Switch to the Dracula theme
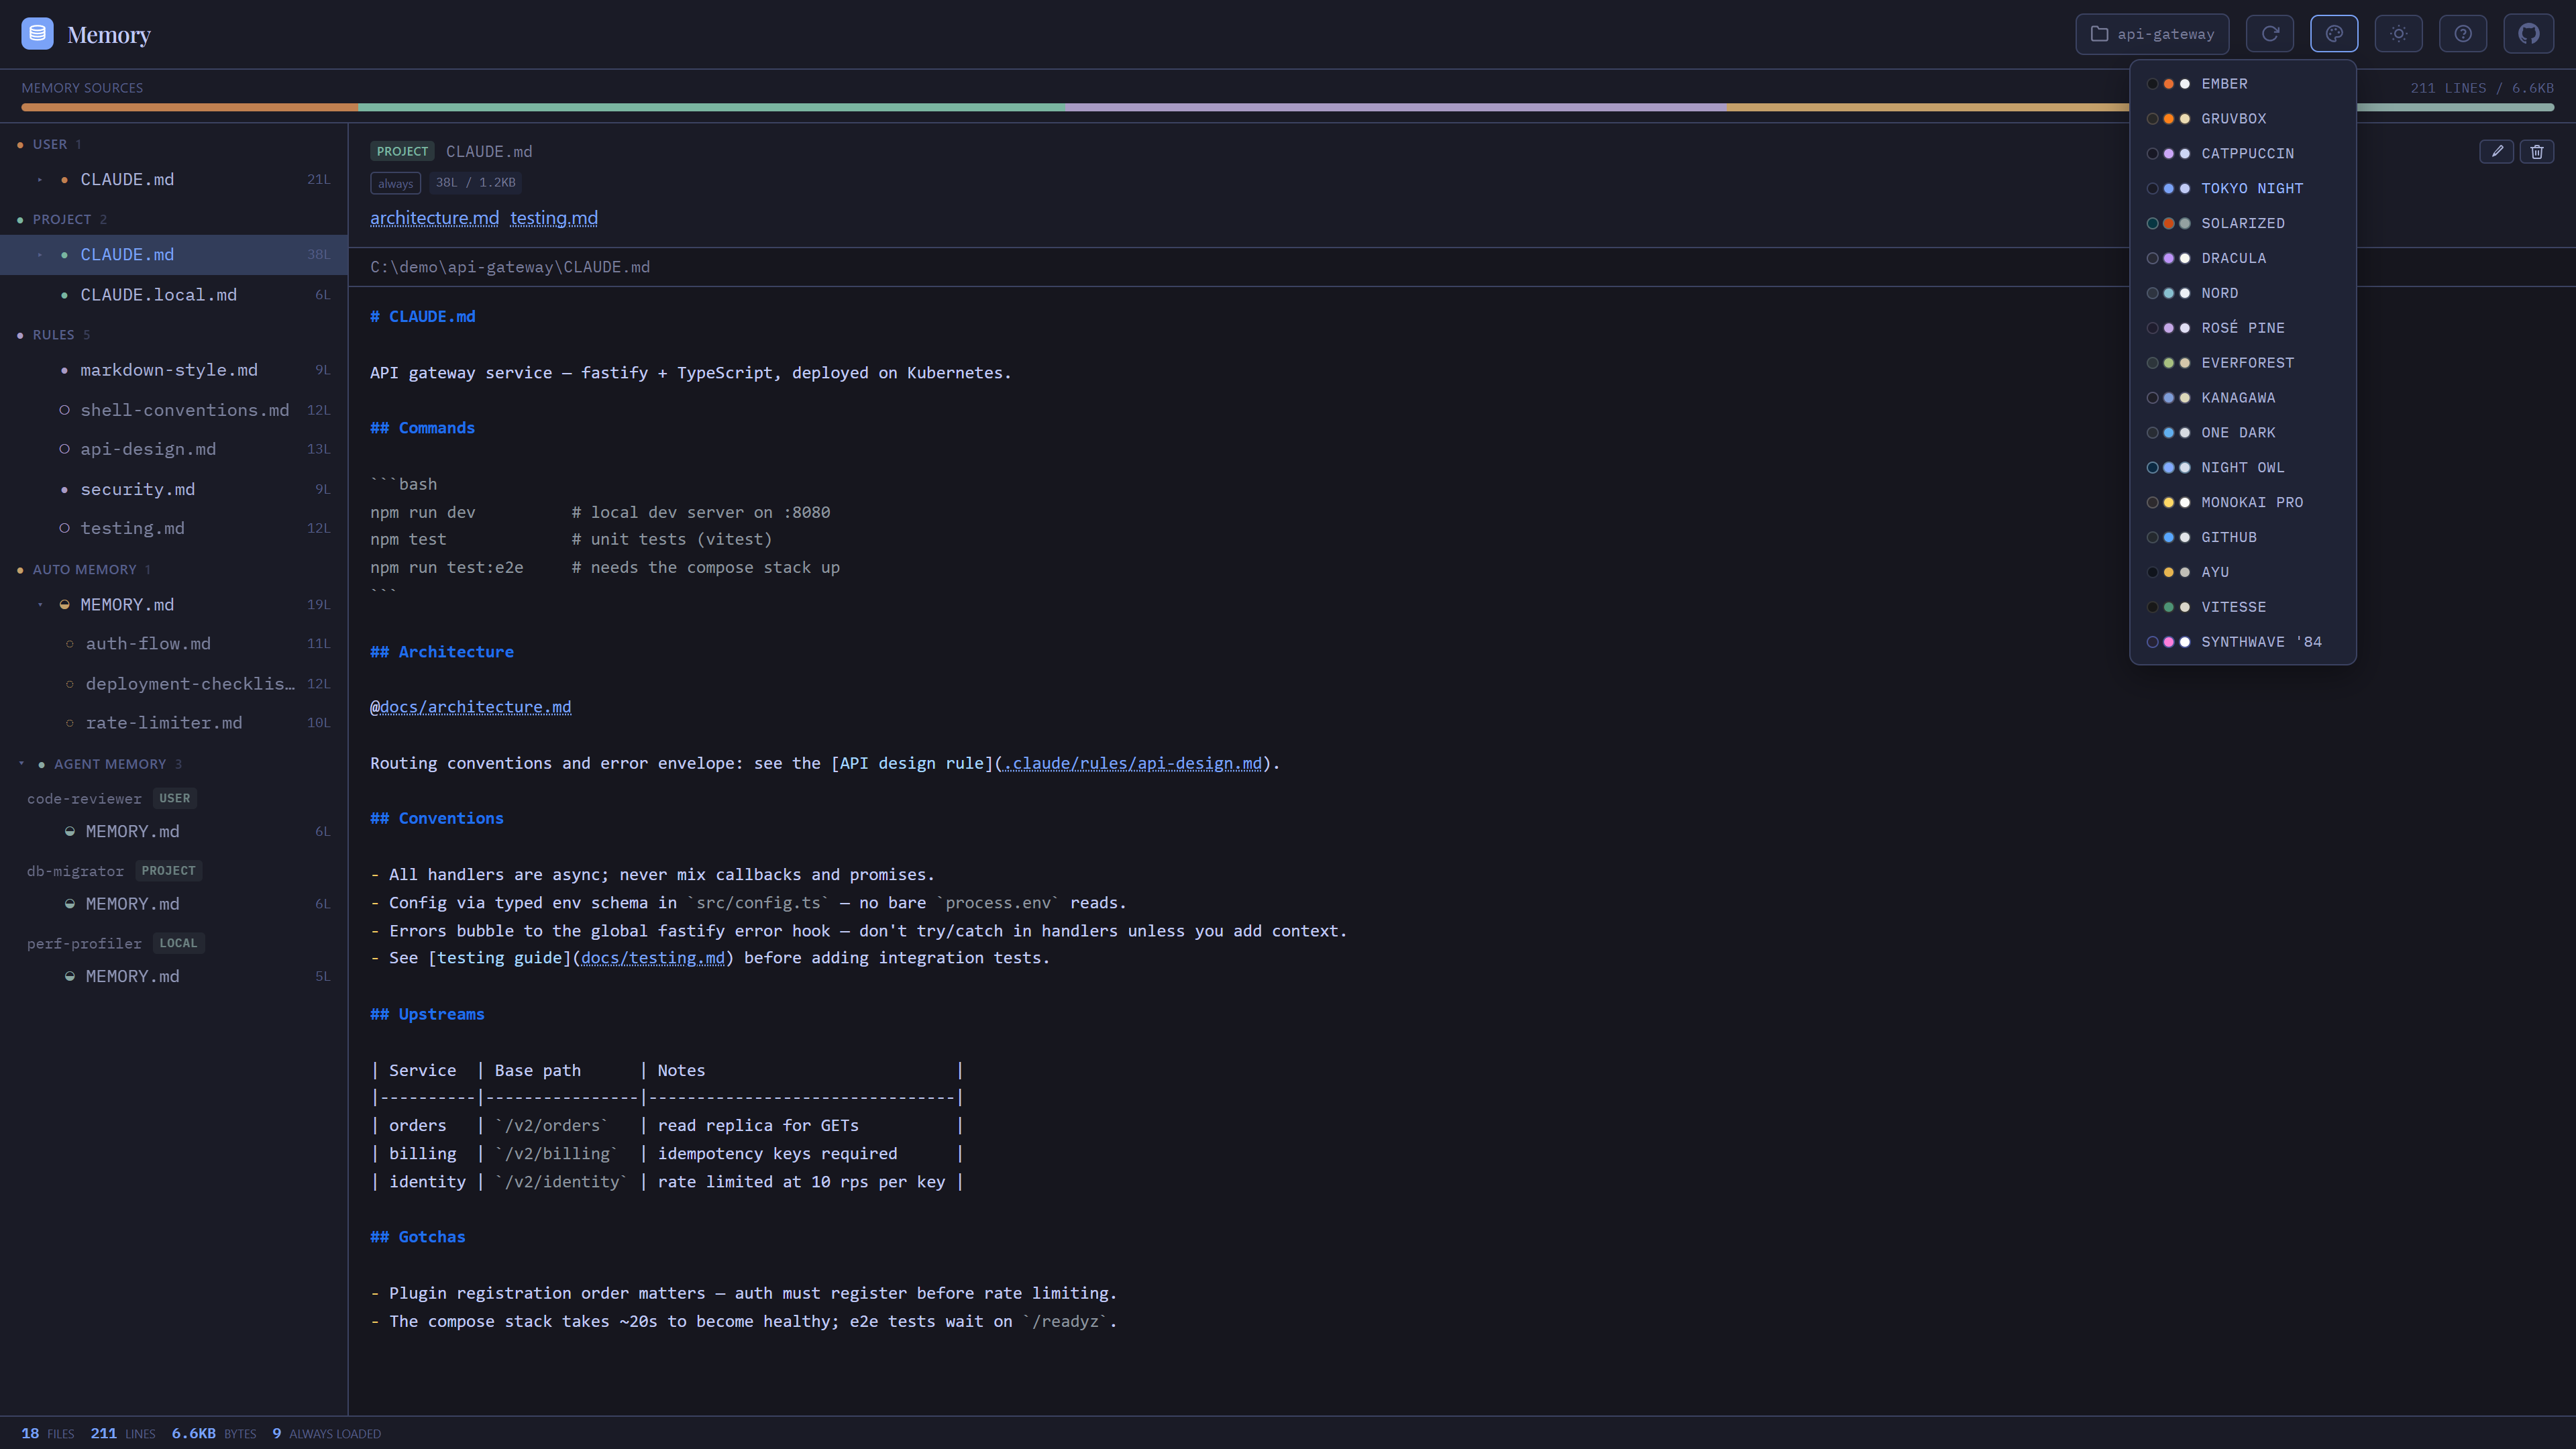The image size is (2576, 1449). 2243,259
